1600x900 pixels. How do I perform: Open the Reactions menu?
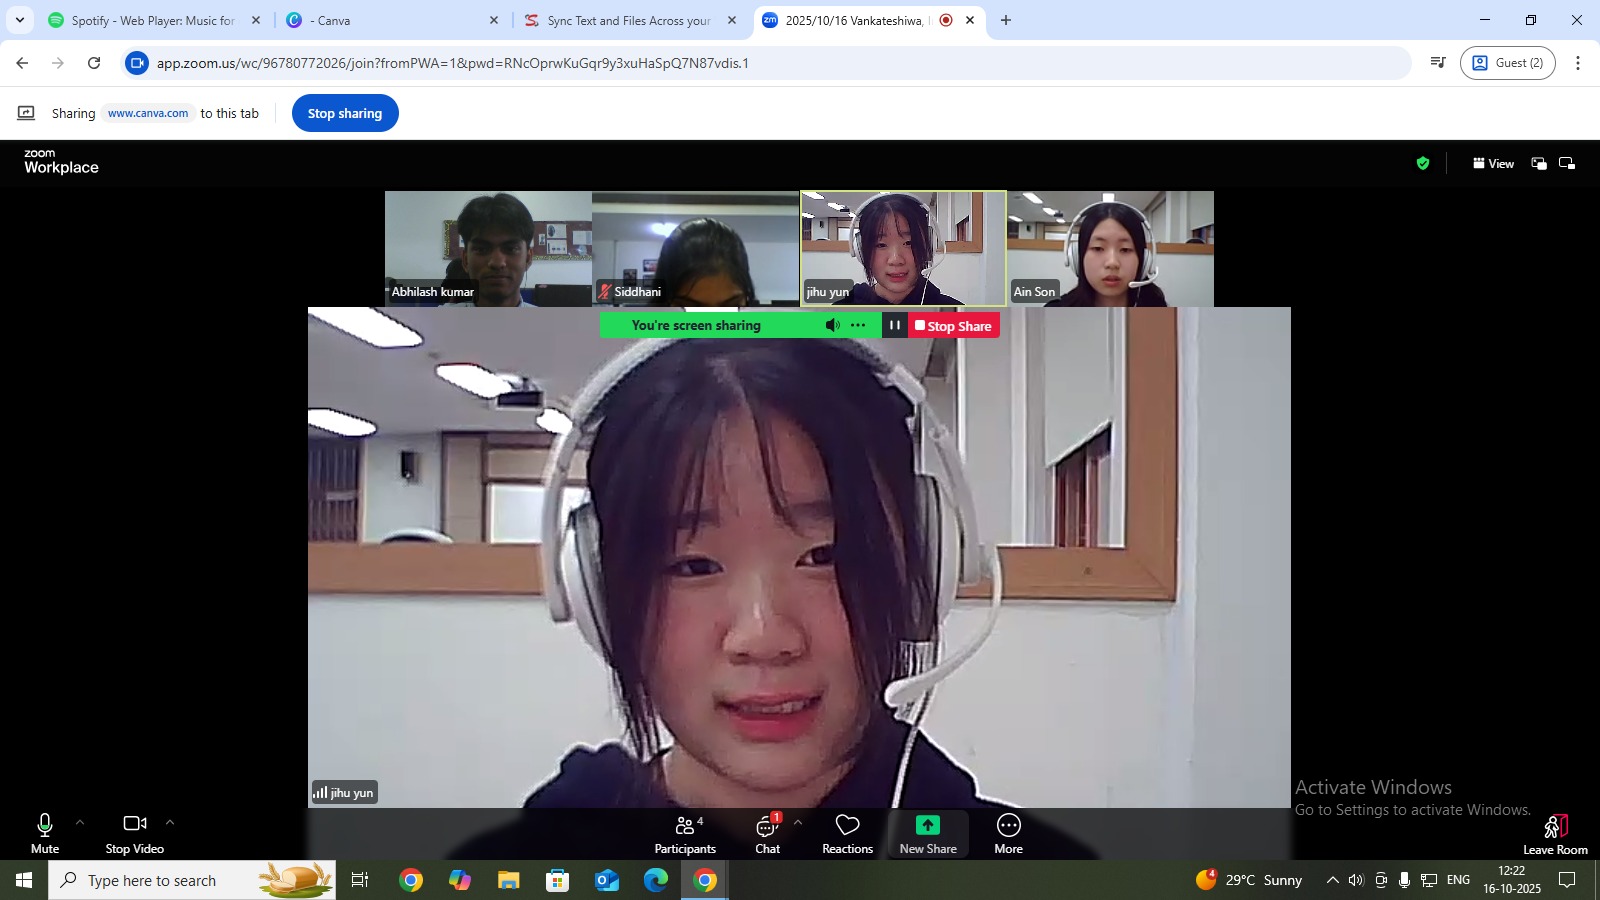(847, 834)
